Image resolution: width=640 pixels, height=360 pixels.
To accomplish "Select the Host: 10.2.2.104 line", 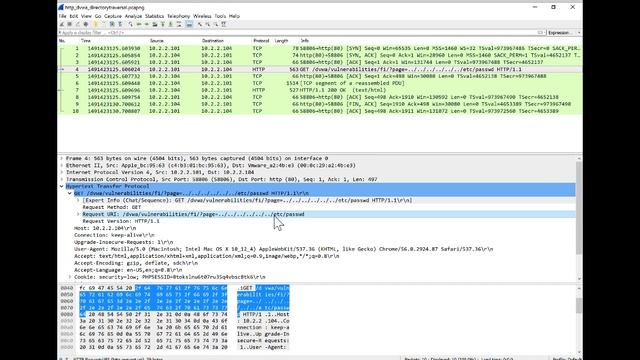I will pos(105,228).
